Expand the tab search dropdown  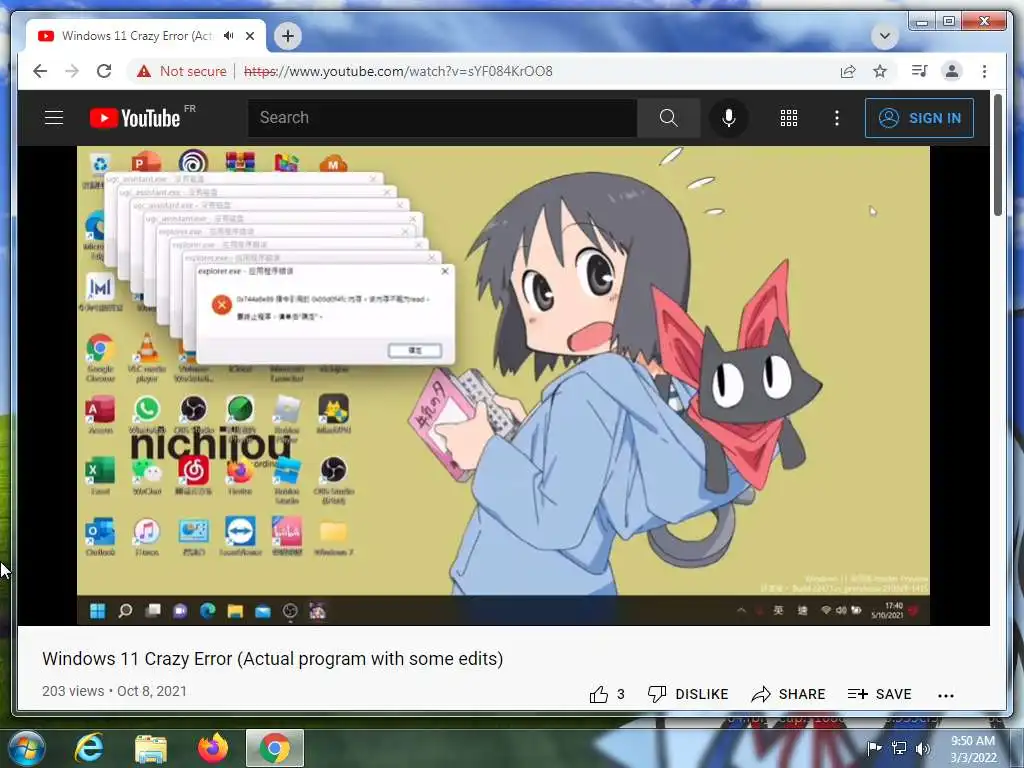tap(885, 36)
